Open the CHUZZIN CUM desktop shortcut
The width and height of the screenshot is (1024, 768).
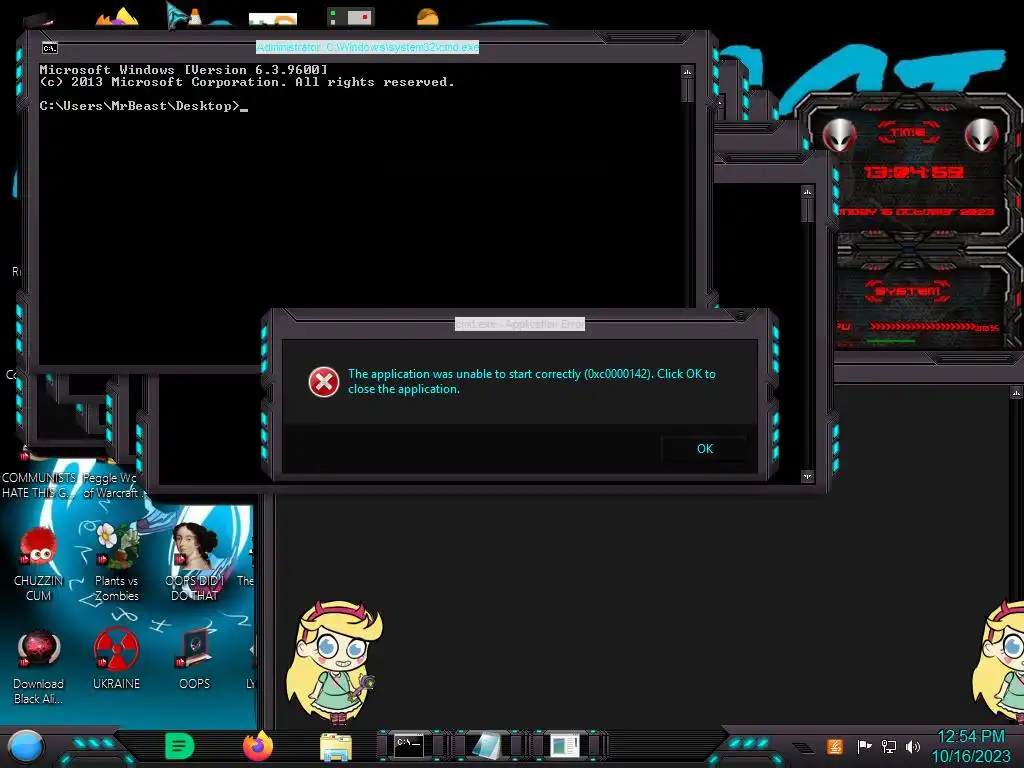(38, 564)
